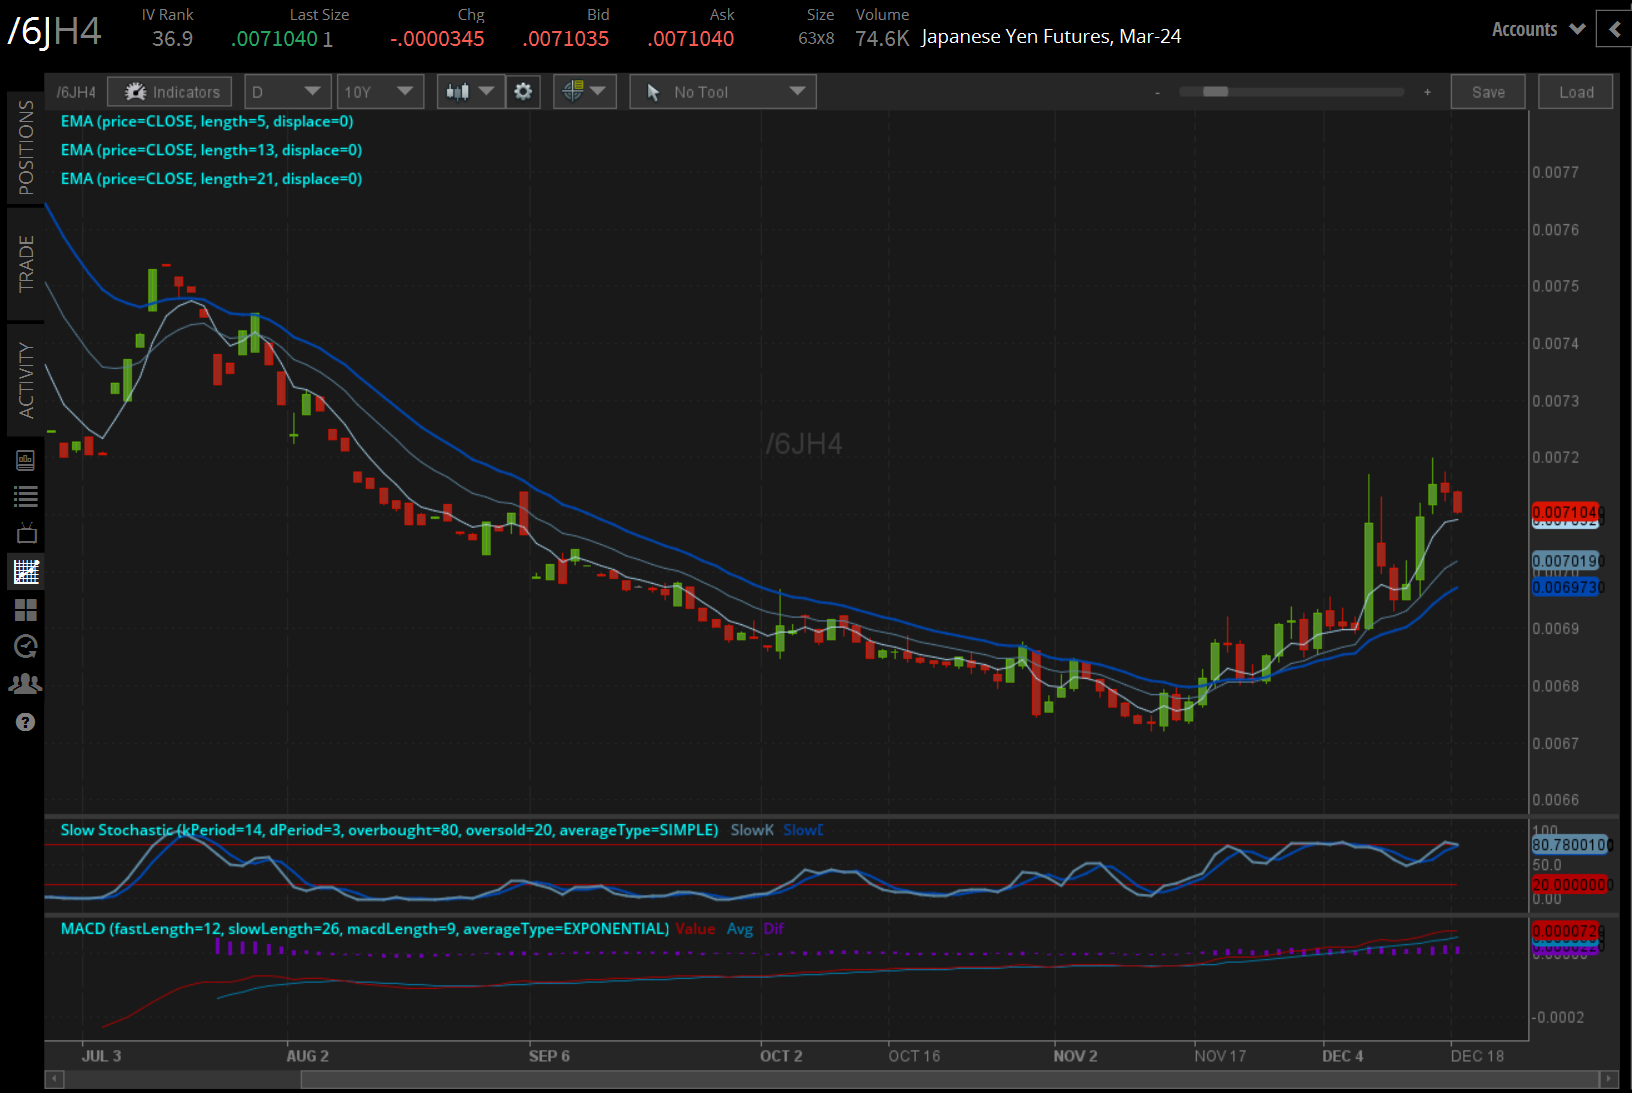Switch to the POSITIONS side tab
Screen dimensions: 1632x1093
tap(26, 148)
